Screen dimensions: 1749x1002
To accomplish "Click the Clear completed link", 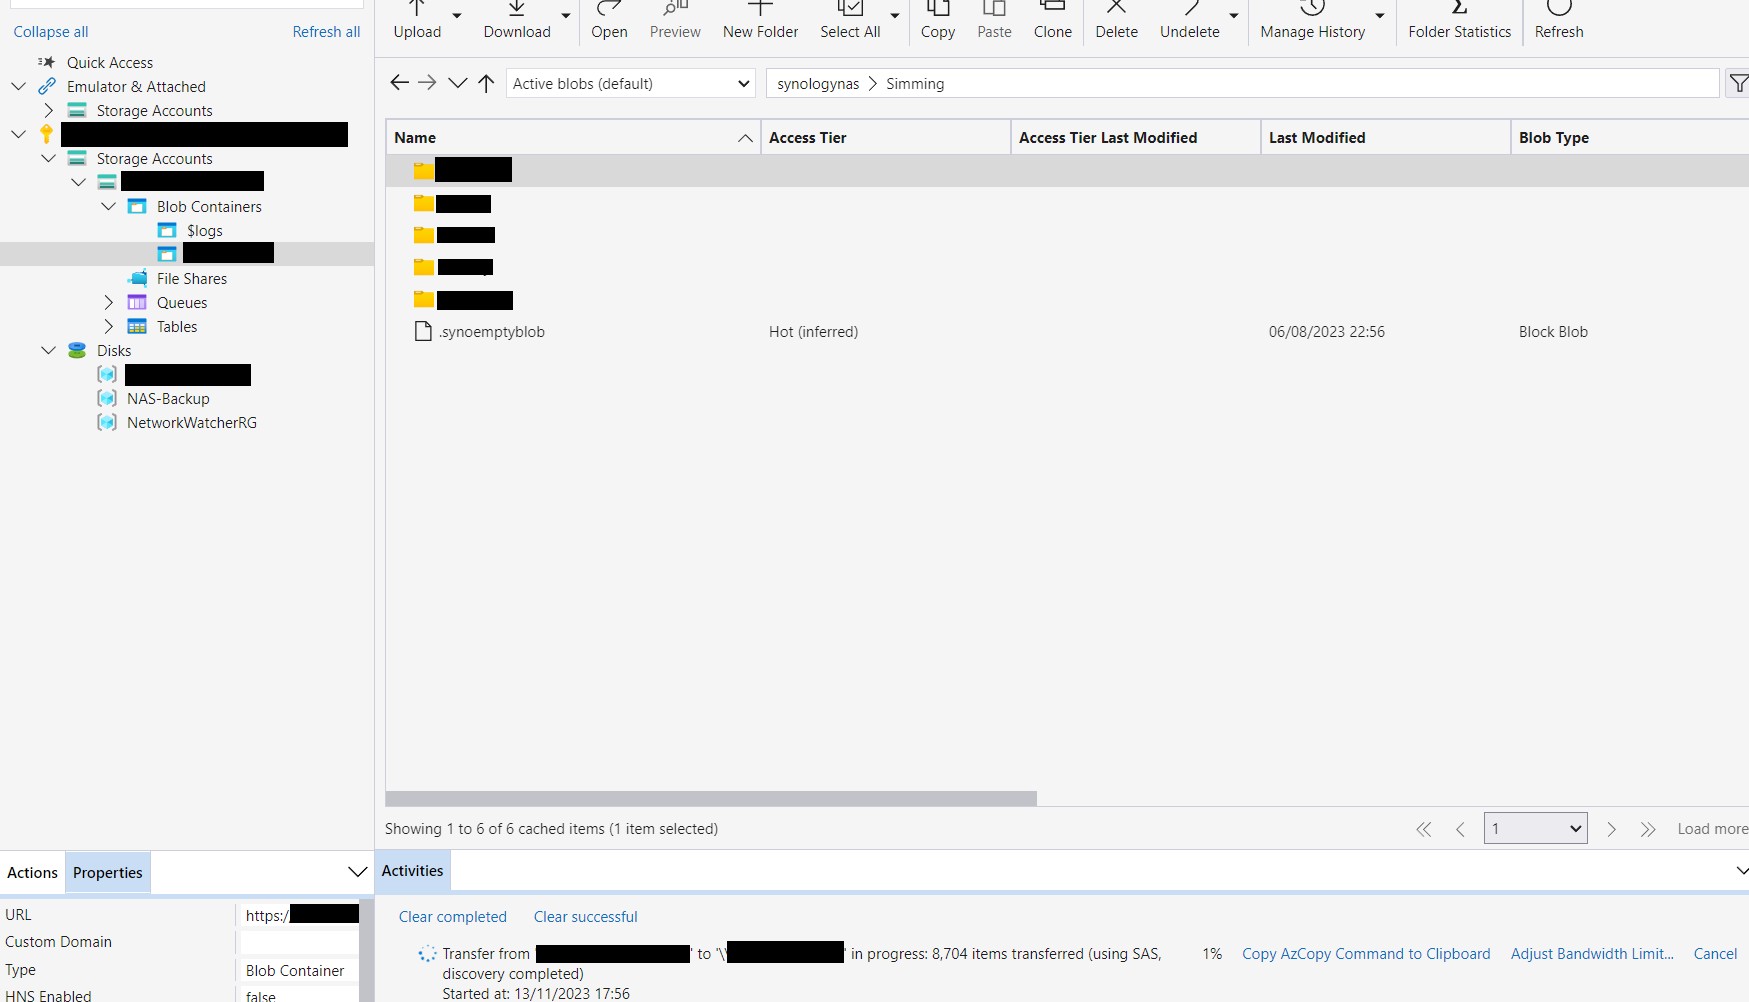I will click(x=452, y=917).
